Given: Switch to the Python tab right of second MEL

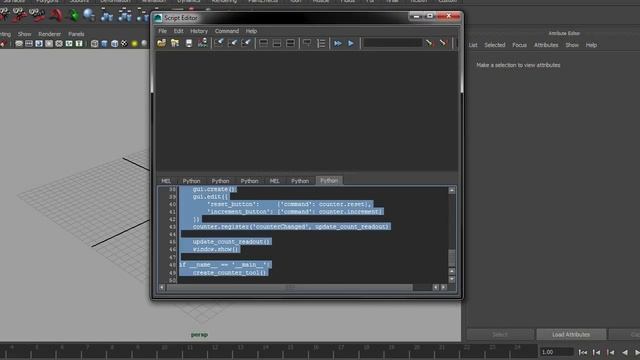Looking at the screenshot, I should click(x=300, y=181).
